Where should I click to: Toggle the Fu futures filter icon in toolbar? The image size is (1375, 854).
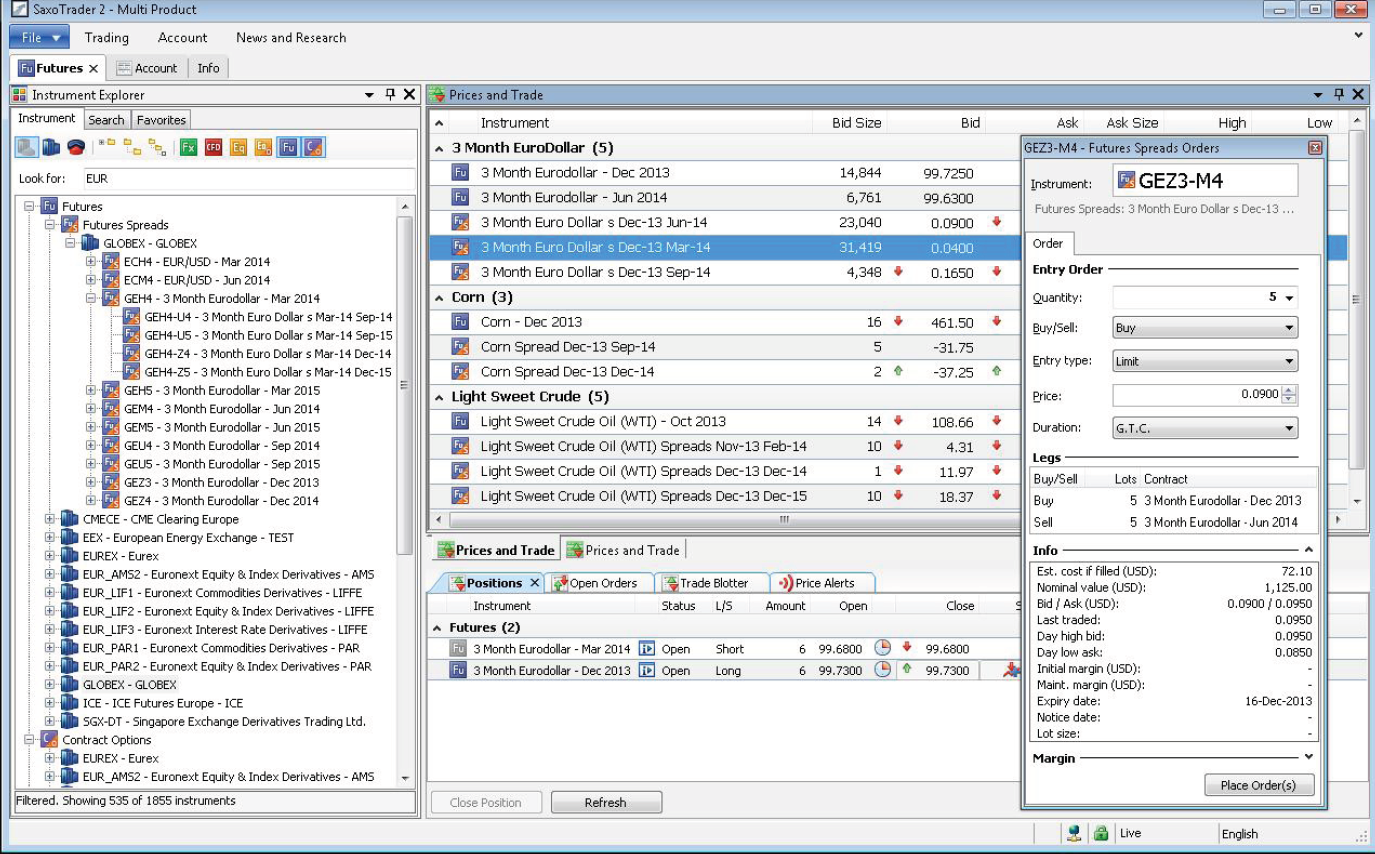click(288, 147)
